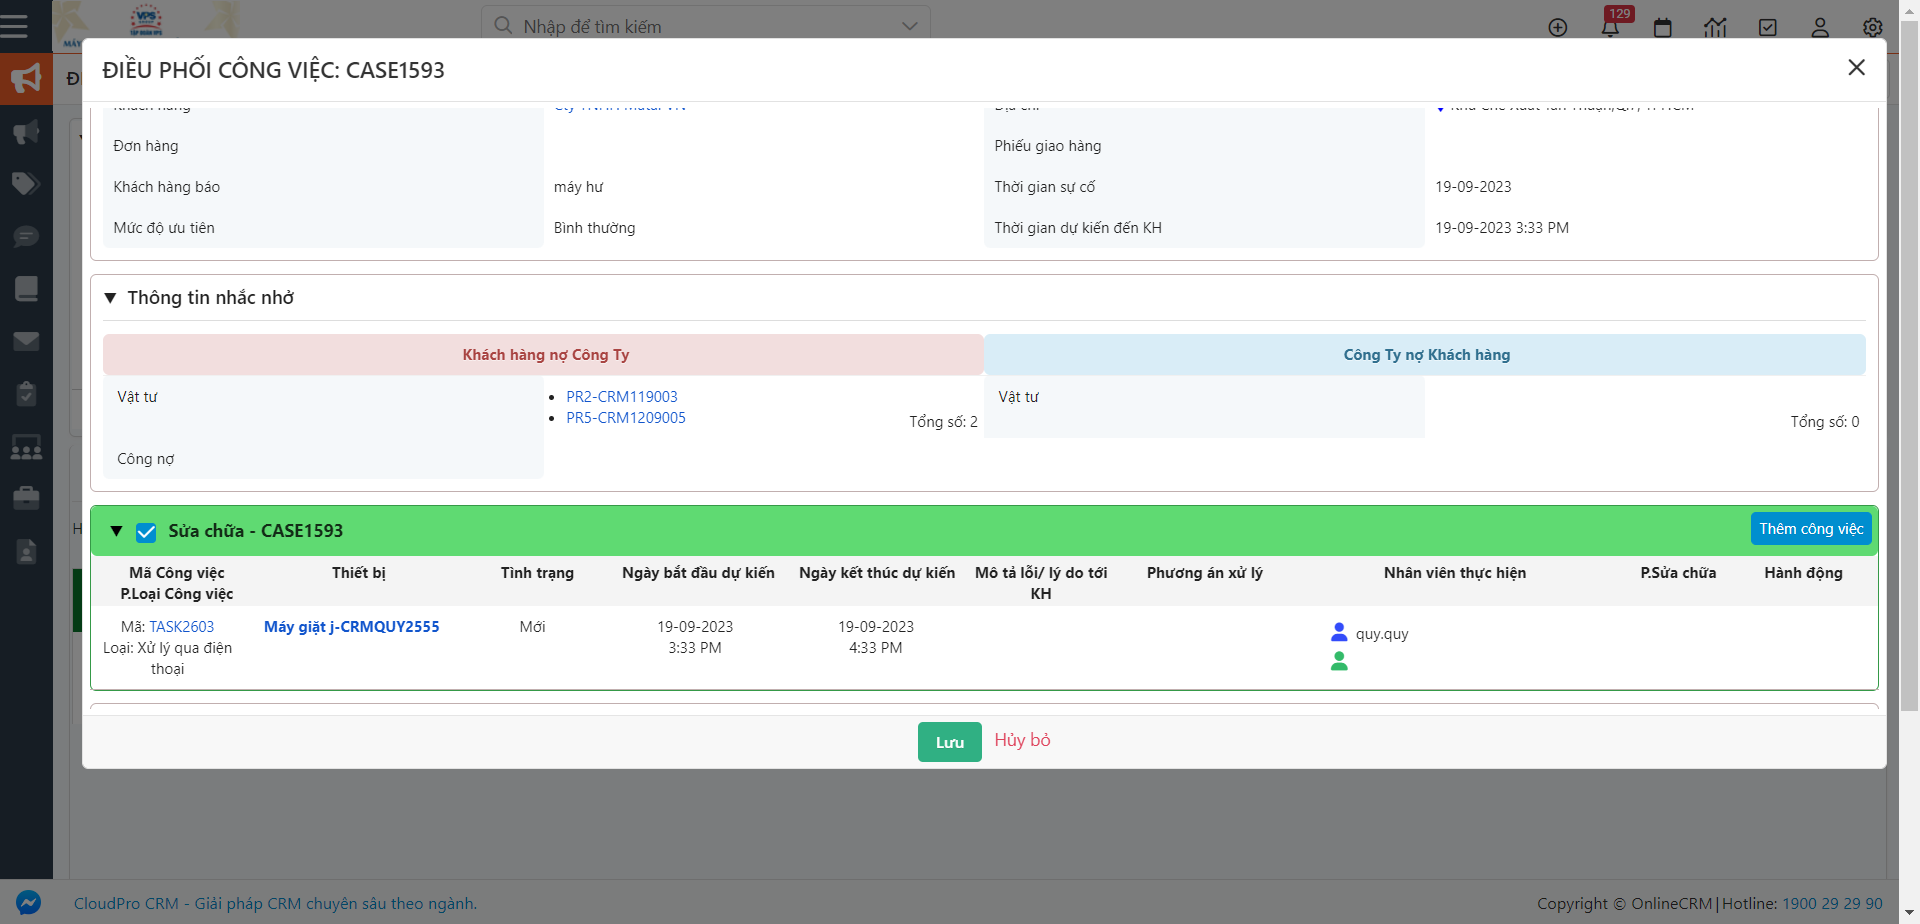Expand the search box dropdown arrow

pyautogui.click(x=909, y=26)
